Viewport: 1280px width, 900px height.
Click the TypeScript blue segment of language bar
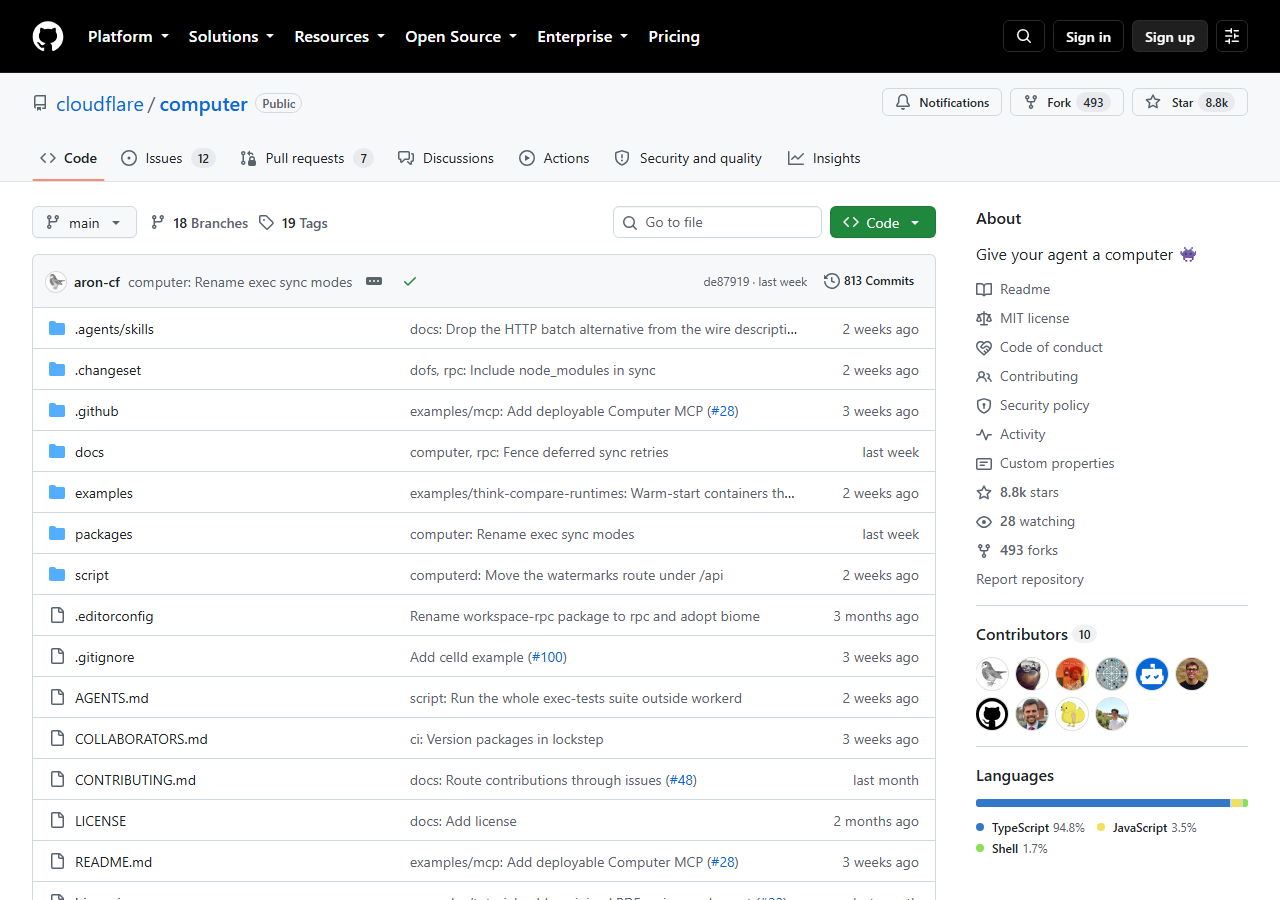1103,803
